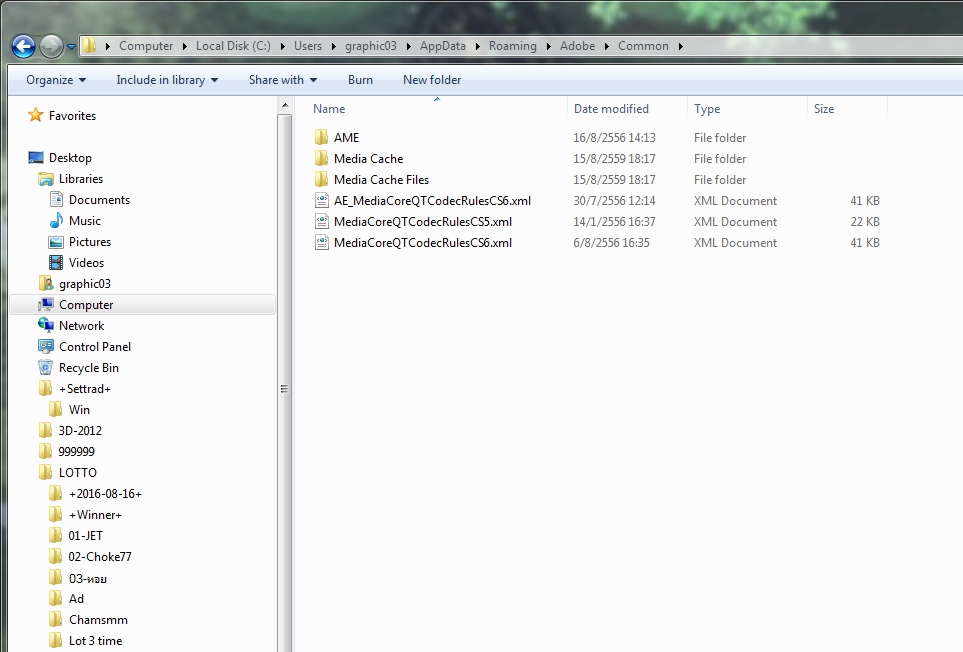
Task: Open the recent locations dropdown arrow
Action: tap(71, 47)
